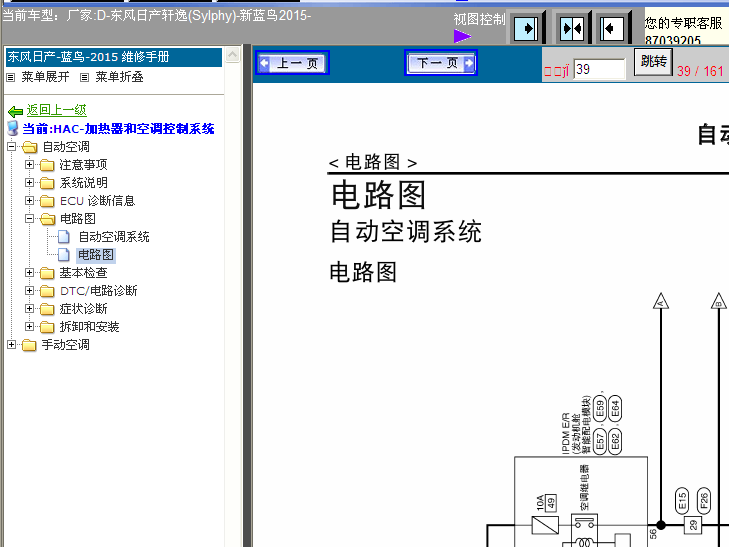Click the 菜单展开 list icon
Screen dimensions: 729x547
pyautogui.click(x=10, y=78)
